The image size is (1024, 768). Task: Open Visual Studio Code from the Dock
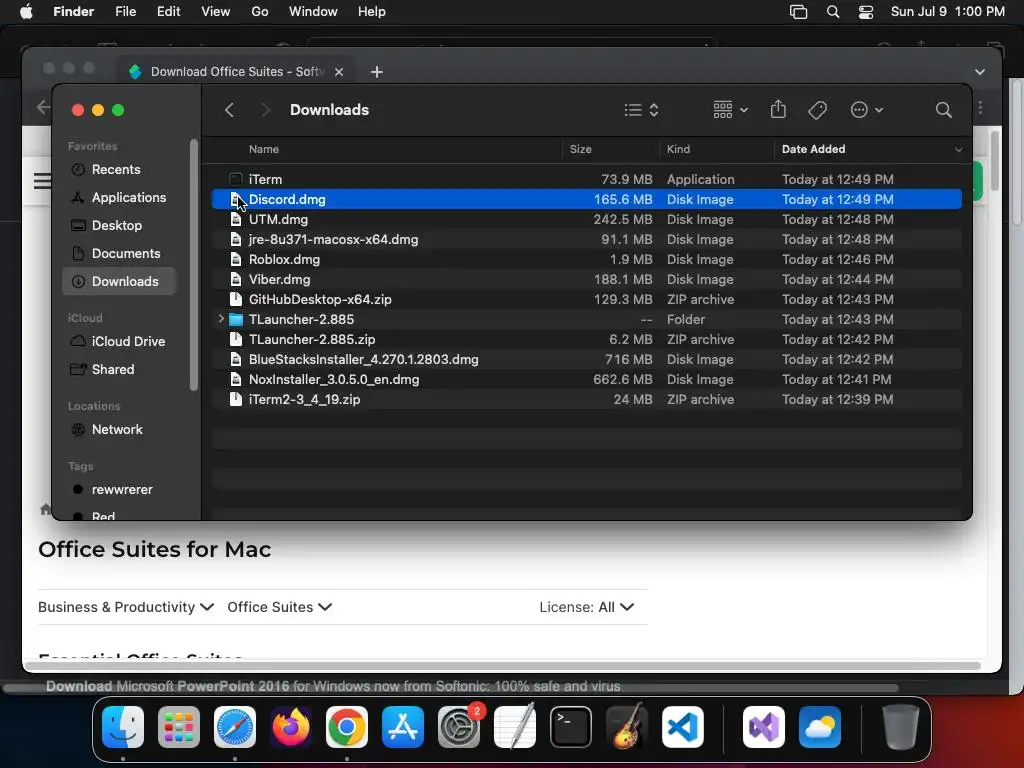click(x=683, y=727)
